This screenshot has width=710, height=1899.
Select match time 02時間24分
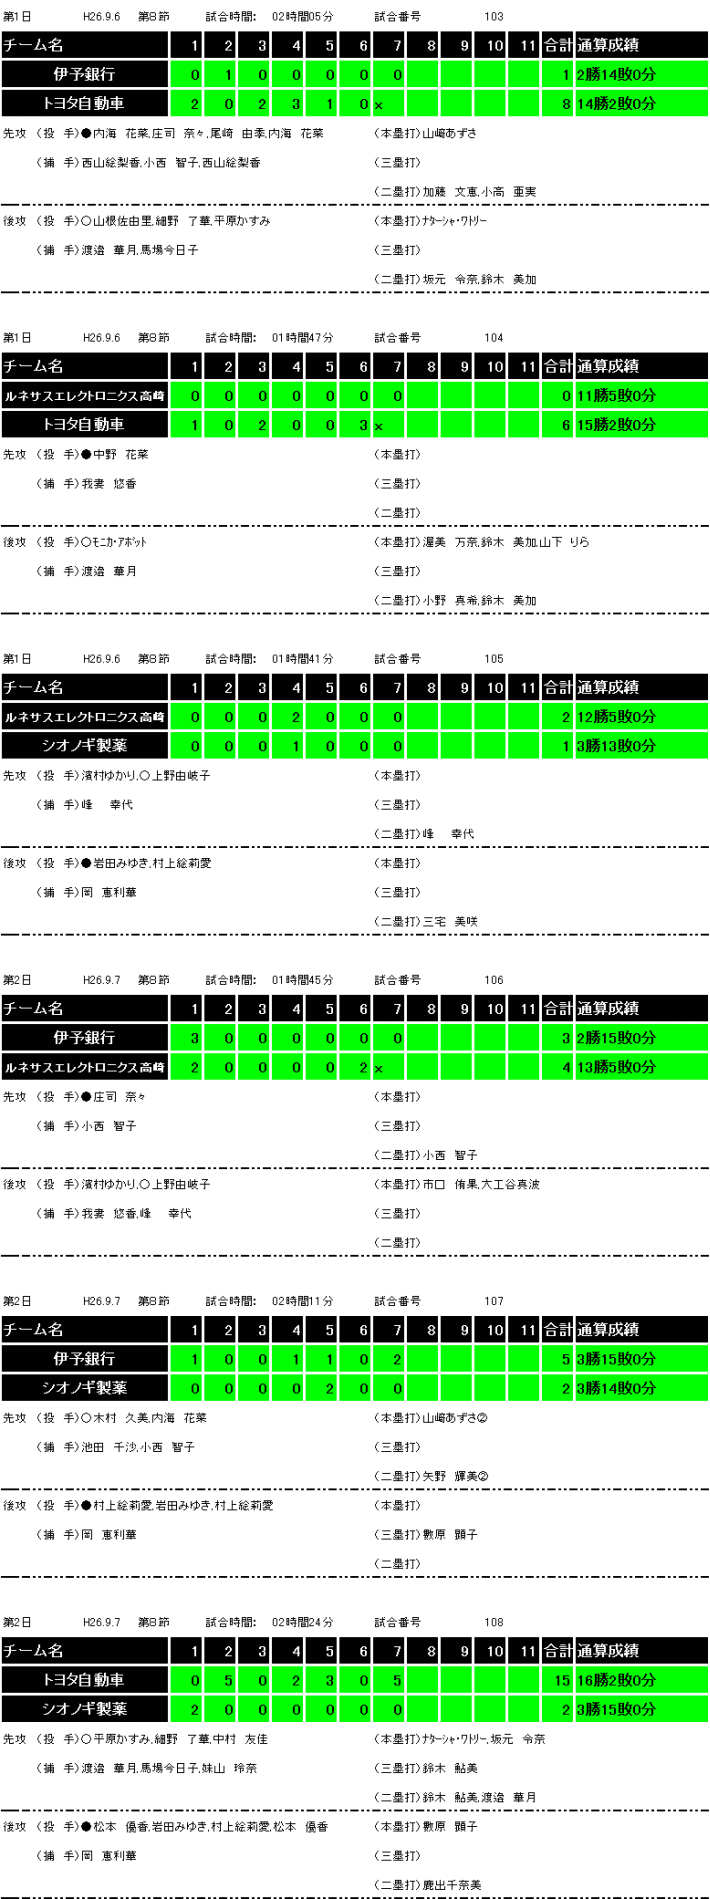tap(303, 1622)
